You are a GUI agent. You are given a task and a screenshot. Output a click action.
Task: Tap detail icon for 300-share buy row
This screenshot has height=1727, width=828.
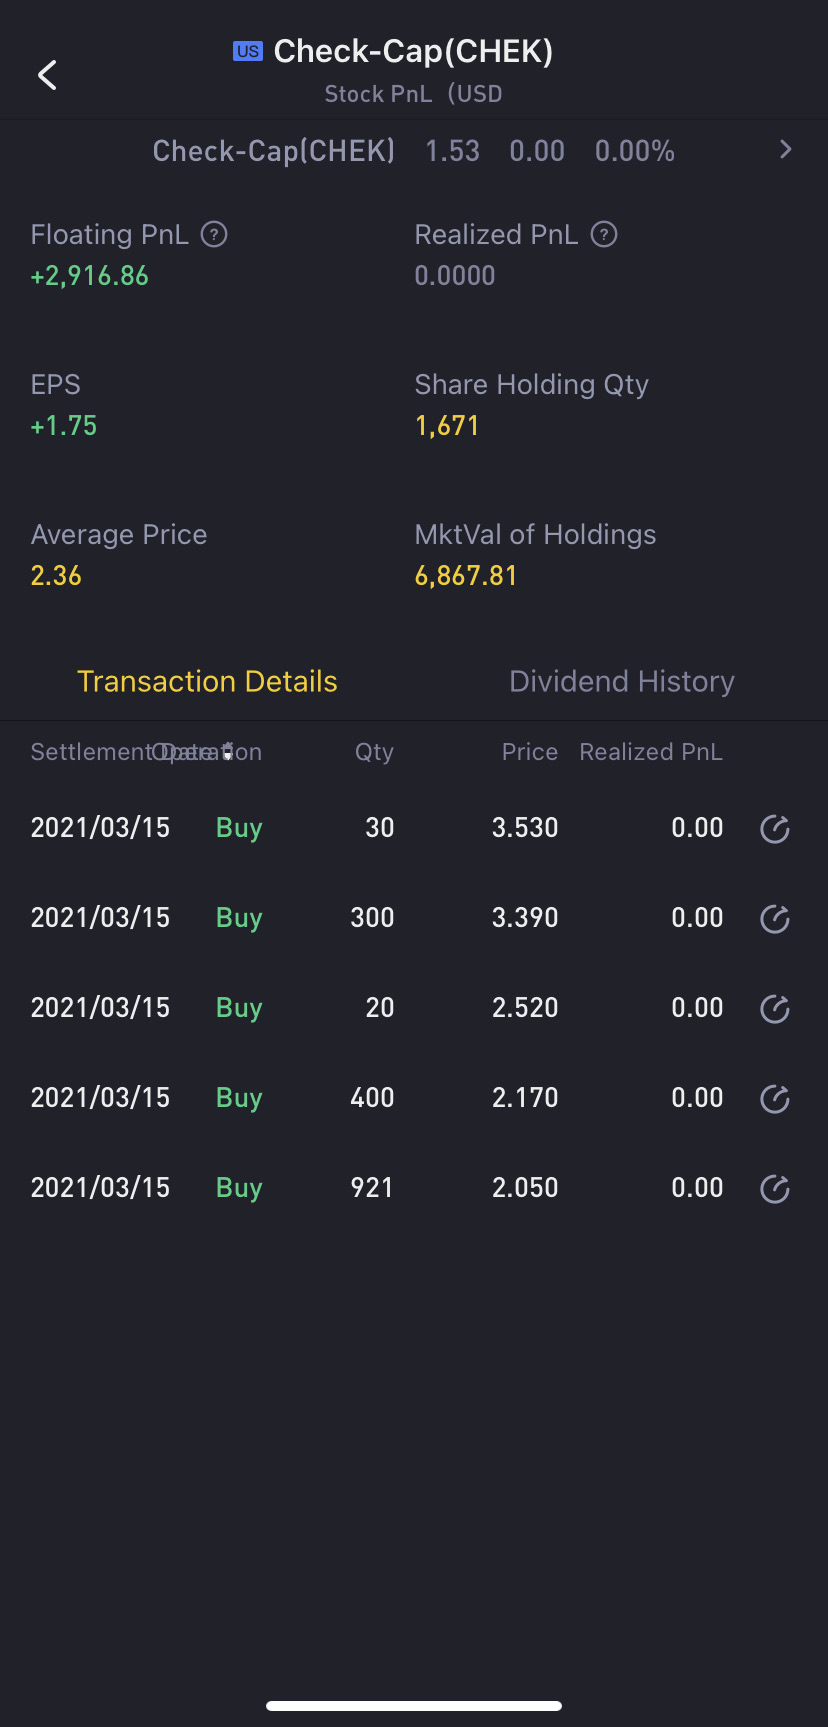[775, 919]
